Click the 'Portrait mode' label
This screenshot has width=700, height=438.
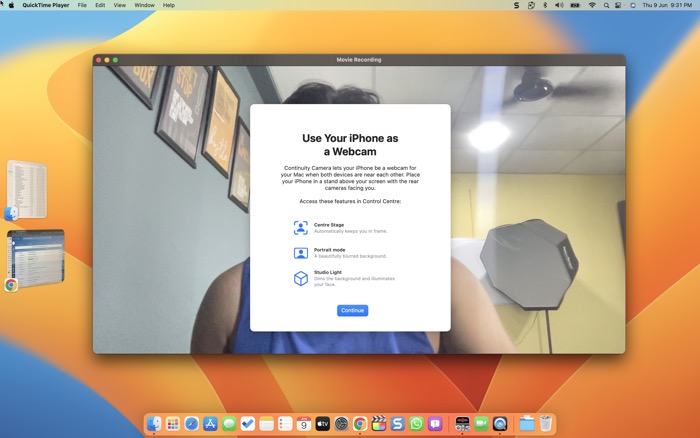329,250
